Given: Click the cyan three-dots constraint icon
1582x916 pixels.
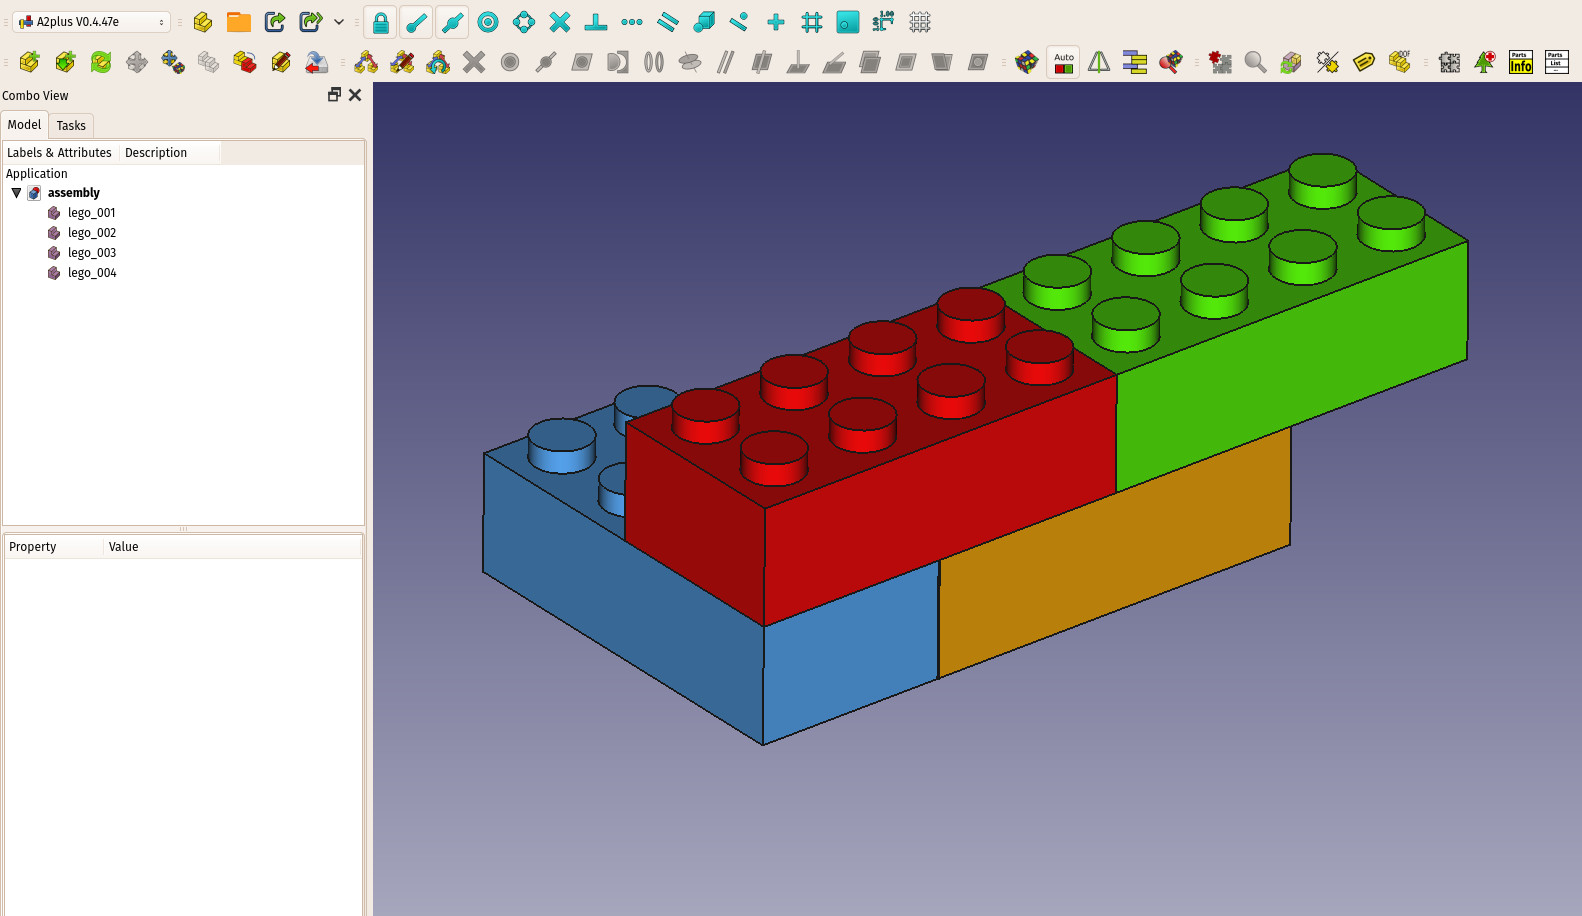Looking at the screenshot, I should [632, 22].
